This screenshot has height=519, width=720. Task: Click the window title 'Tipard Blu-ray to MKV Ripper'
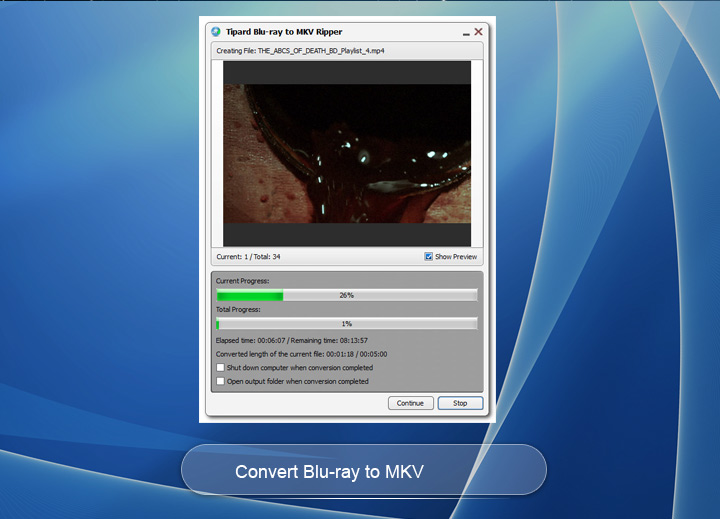tap(284, 32)
